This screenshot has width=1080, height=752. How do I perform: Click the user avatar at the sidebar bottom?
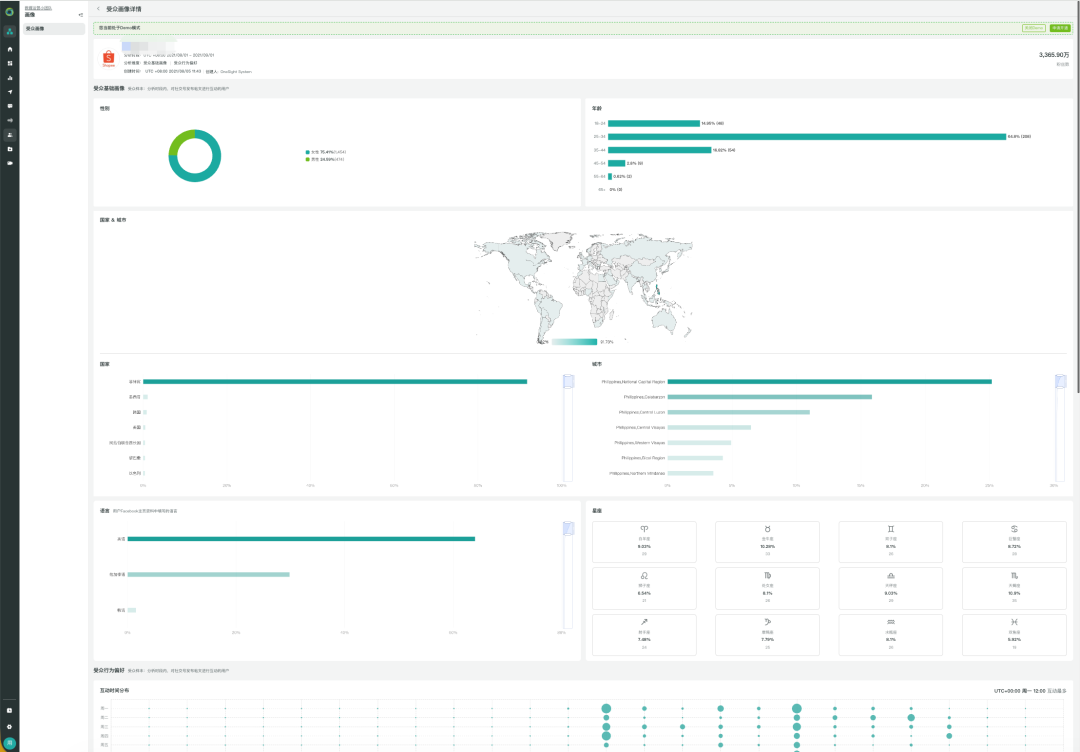click(10, 743)
